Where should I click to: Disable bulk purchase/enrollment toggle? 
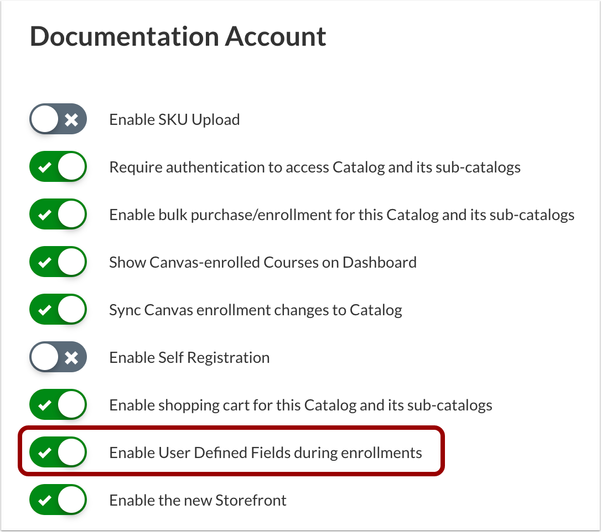(58, 215)
